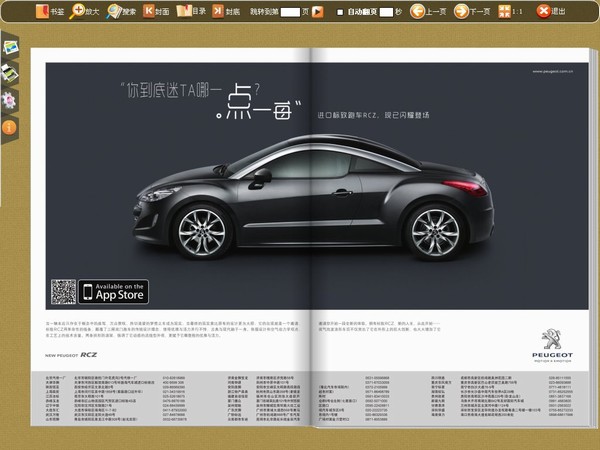Switch to 1:1 actual size view
Screen dimensions: 600x450
click(510, 11)
